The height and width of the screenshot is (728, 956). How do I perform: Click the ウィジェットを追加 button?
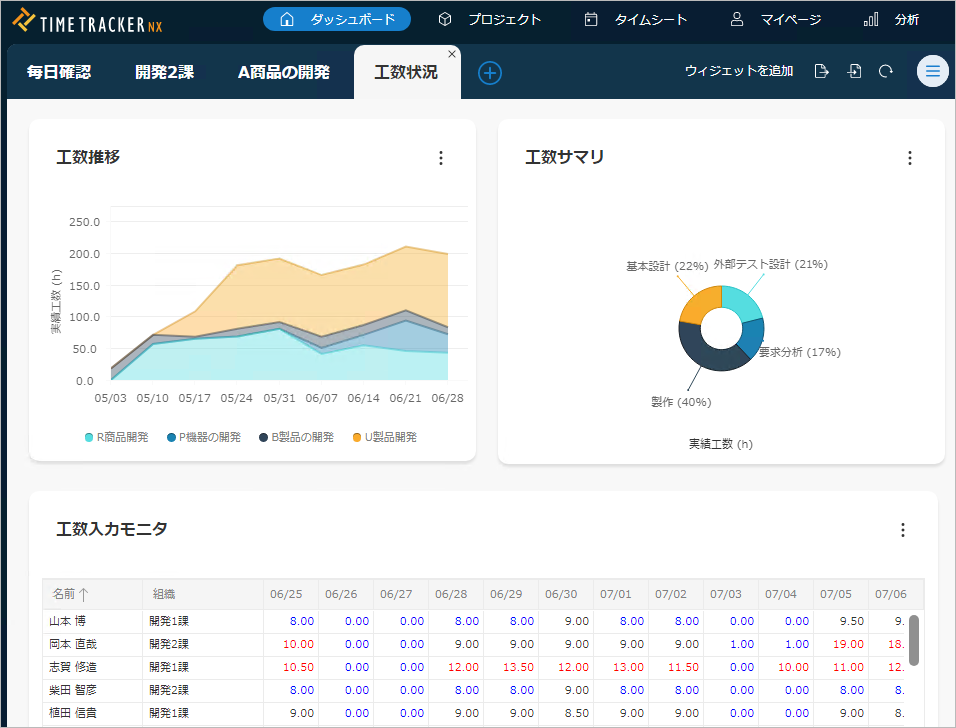click(738, 71)
